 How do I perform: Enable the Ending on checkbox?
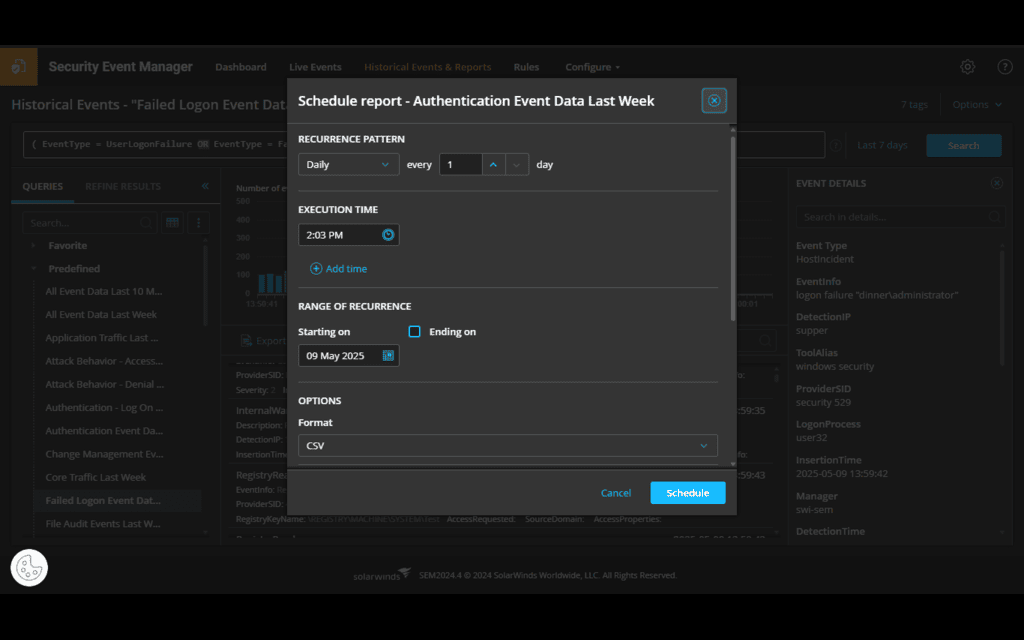(x=415, y=331)
